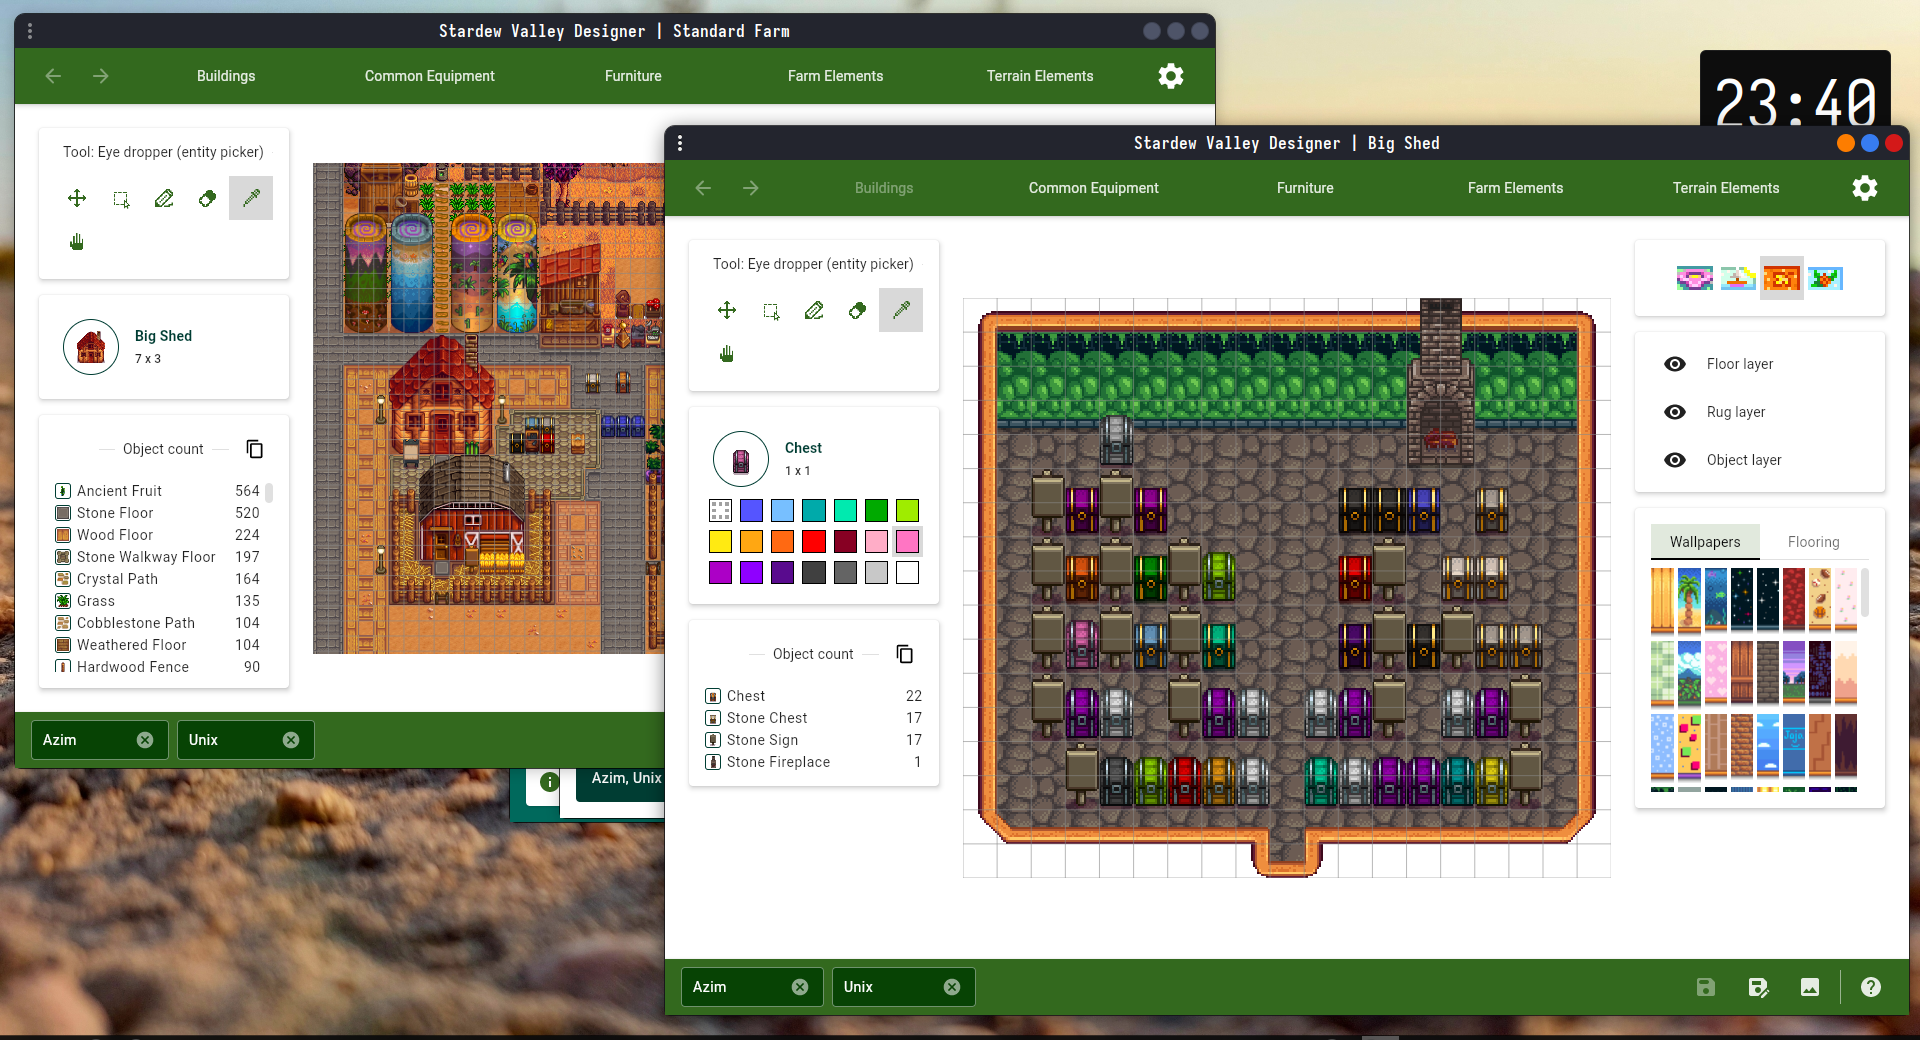The image size is (1920, 1040).
Task: Choose the pink hearts wallpaper thumbnail
Action: [1715, 672]
